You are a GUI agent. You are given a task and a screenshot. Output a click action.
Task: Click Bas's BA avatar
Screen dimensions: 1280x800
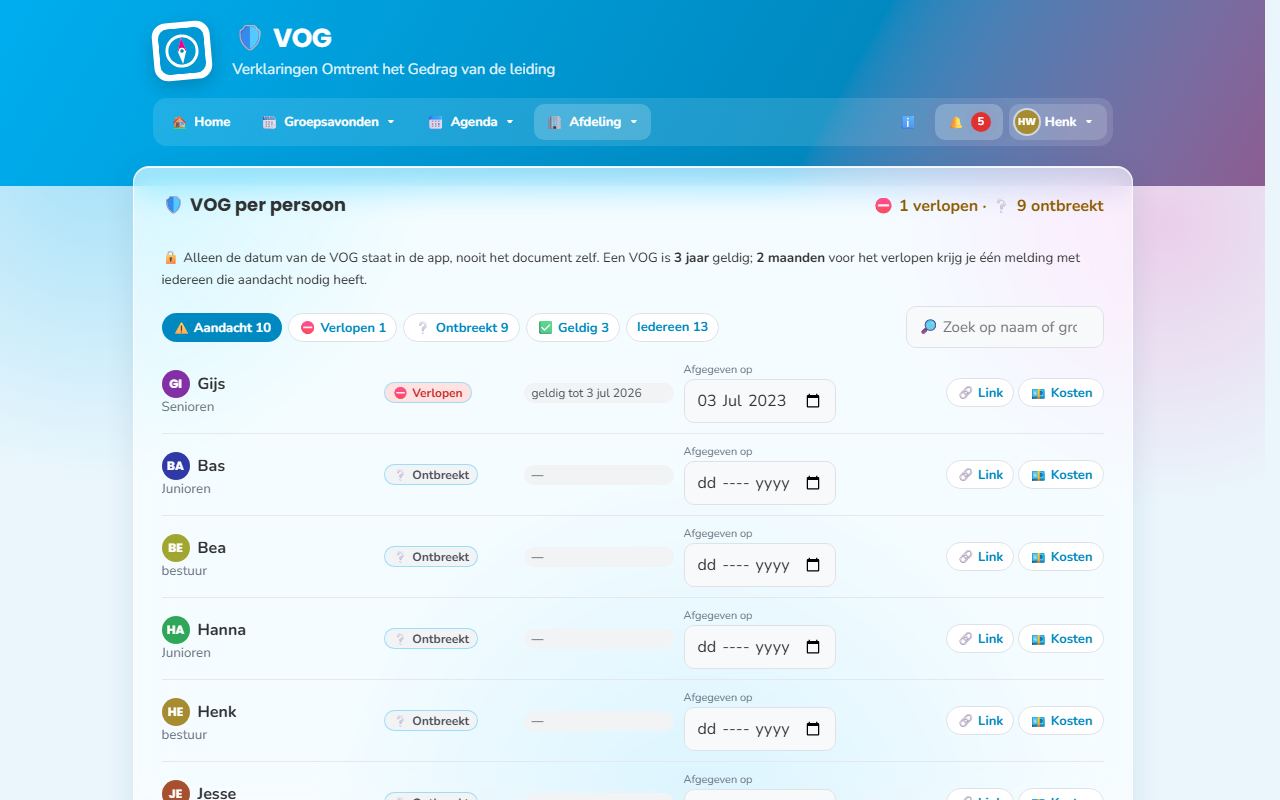(x=176, y=466)
